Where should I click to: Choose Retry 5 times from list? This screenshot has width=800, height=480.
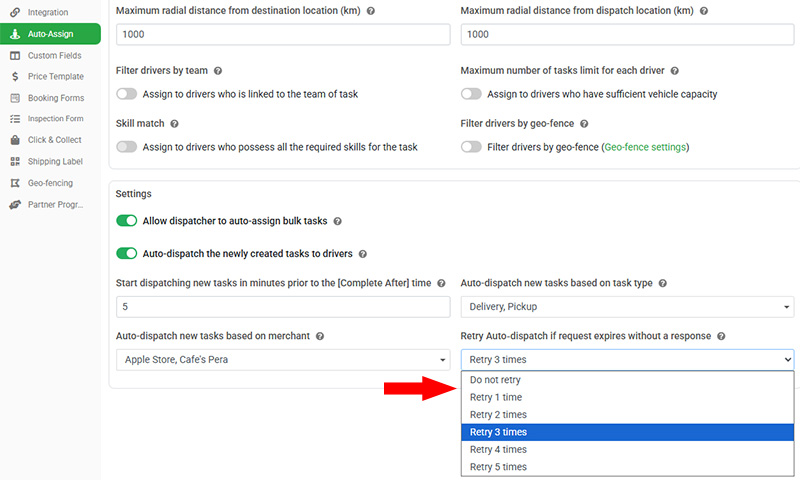498,467
